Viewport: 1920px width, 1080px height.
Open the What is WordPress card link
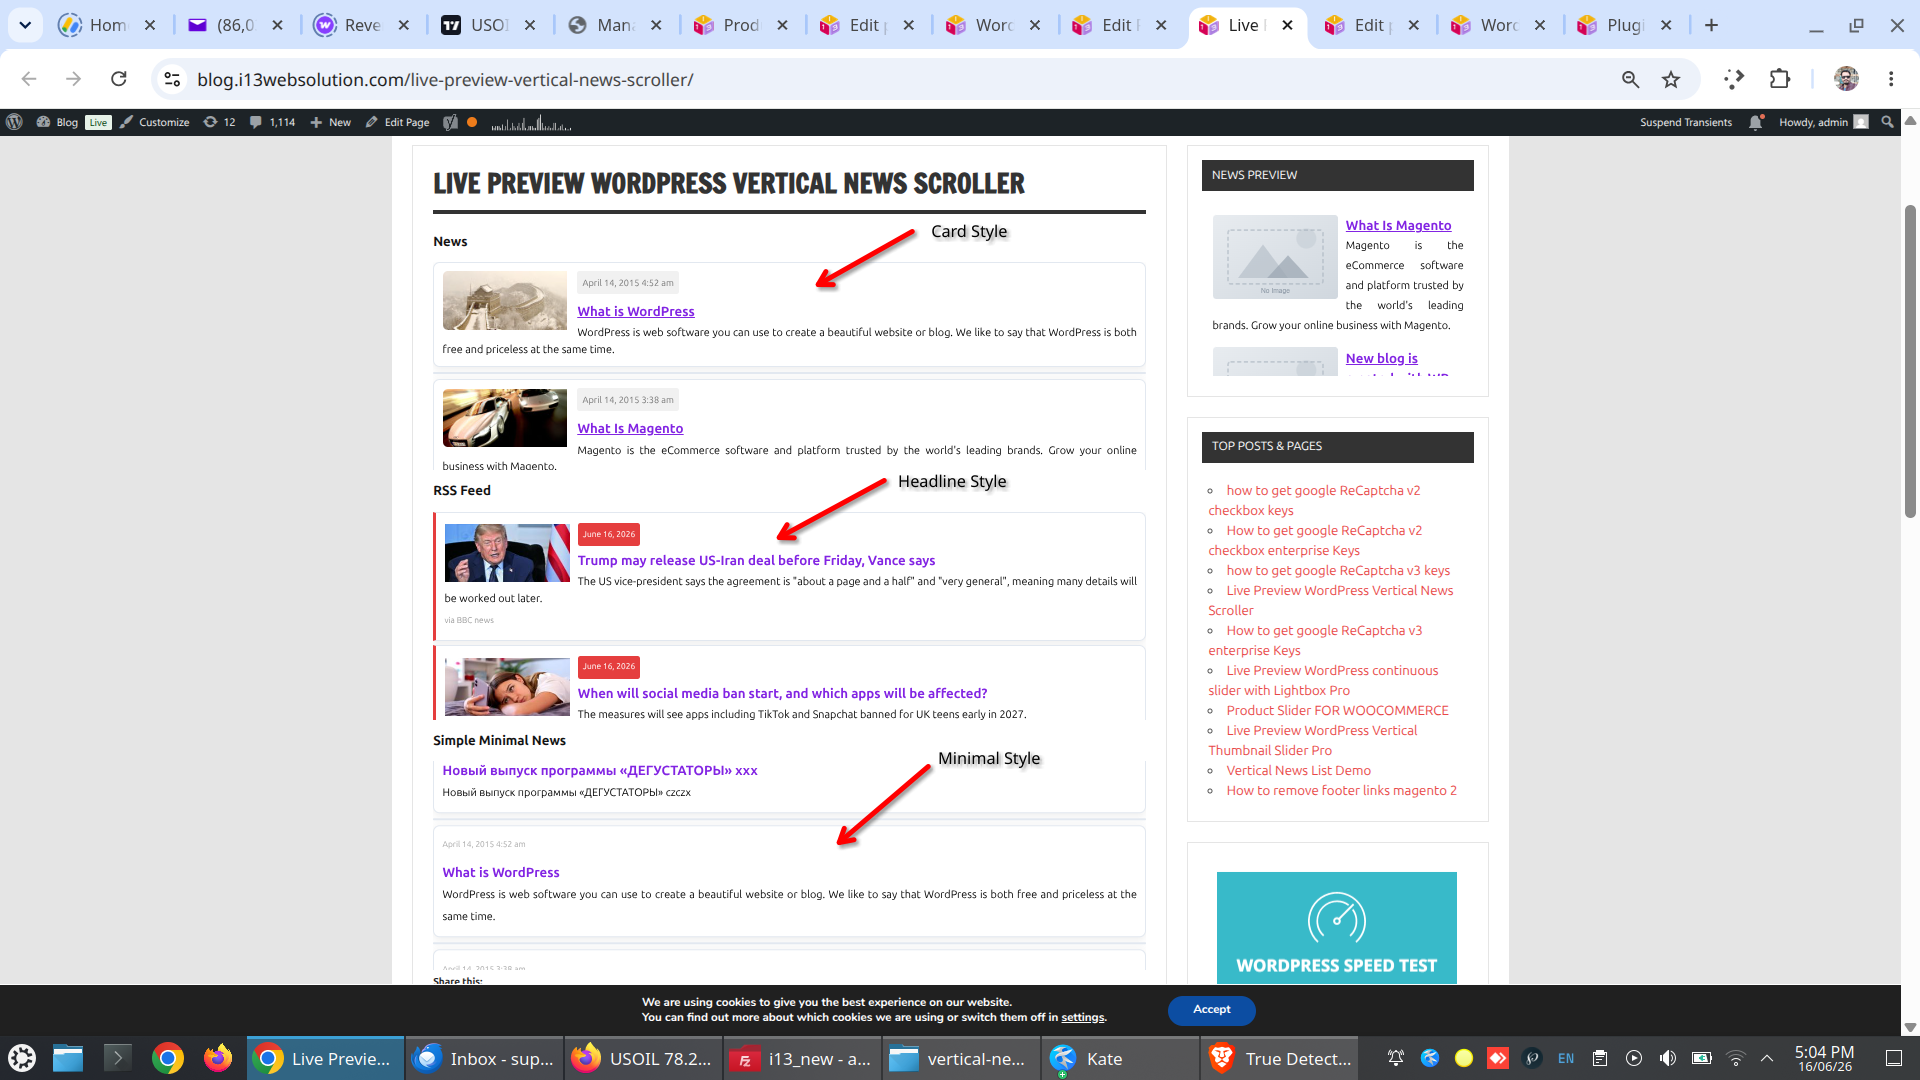click(x=635, y=311)
